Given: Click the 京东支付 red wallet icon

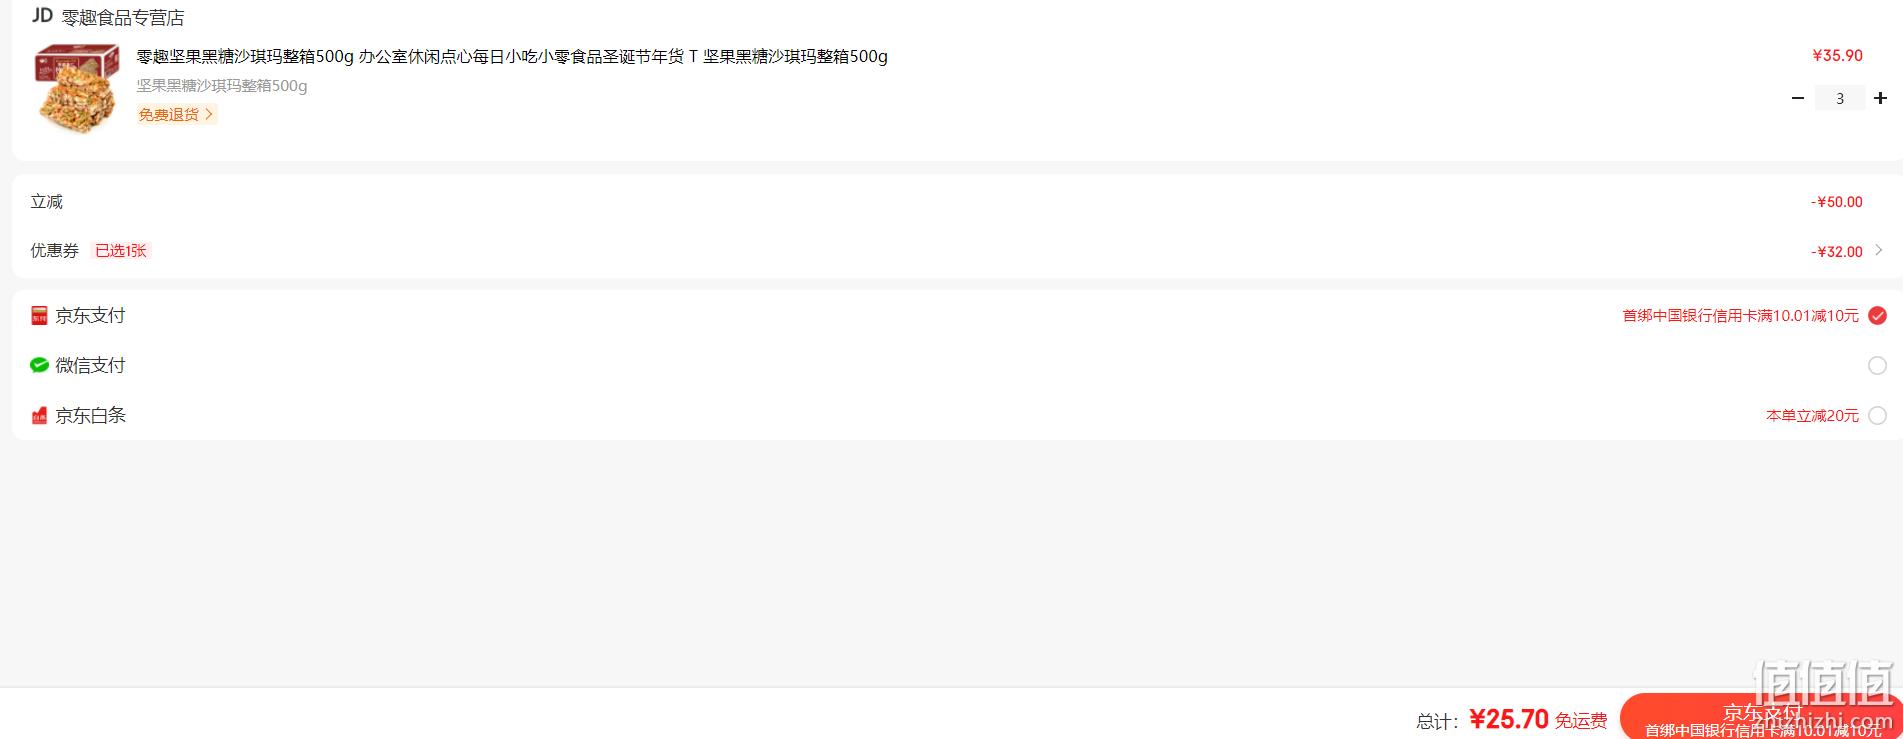Looking at the screenshot, I should click(x=39, y=316).
